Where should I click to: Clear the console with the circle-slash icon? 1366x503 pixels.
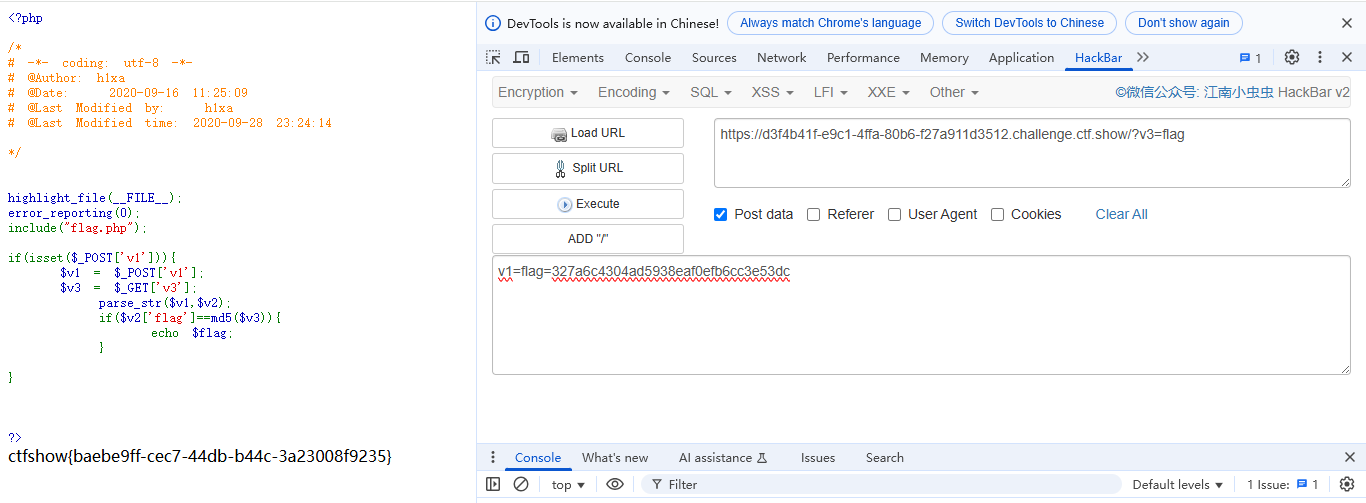click(x=521, y=484)
